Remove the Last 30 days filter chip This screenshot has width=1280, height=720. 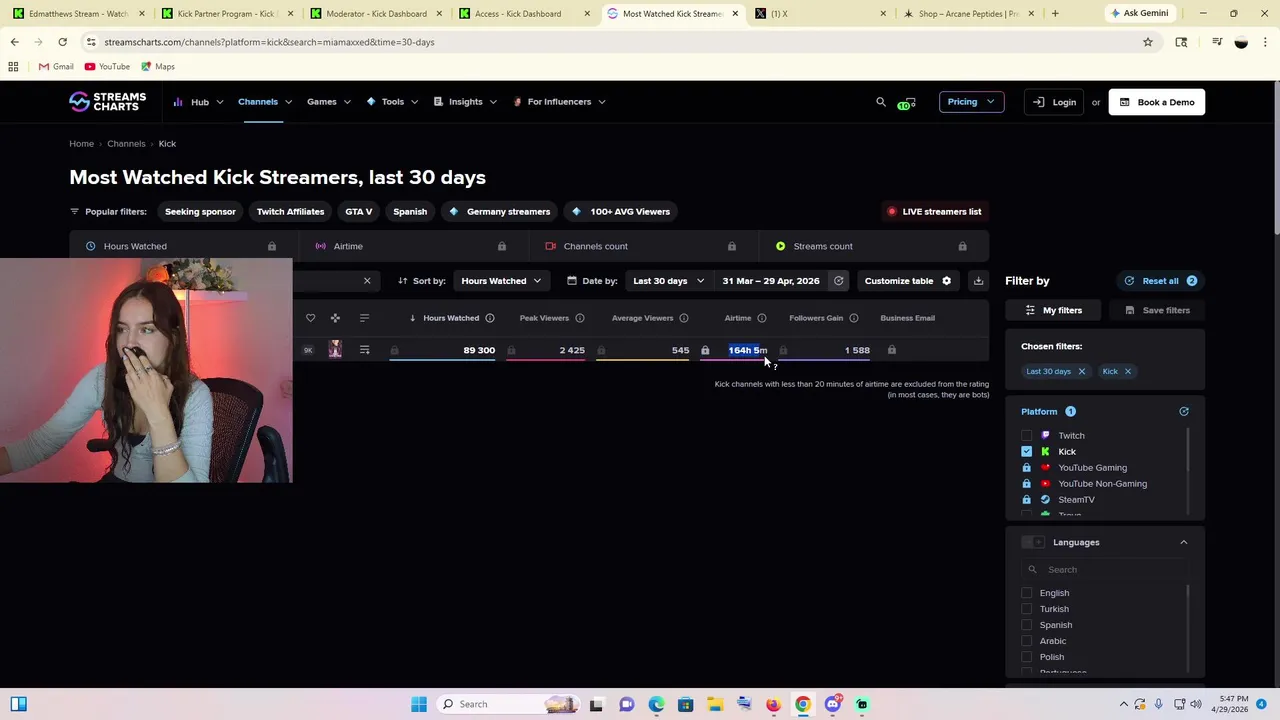(x=1081, y=371)
